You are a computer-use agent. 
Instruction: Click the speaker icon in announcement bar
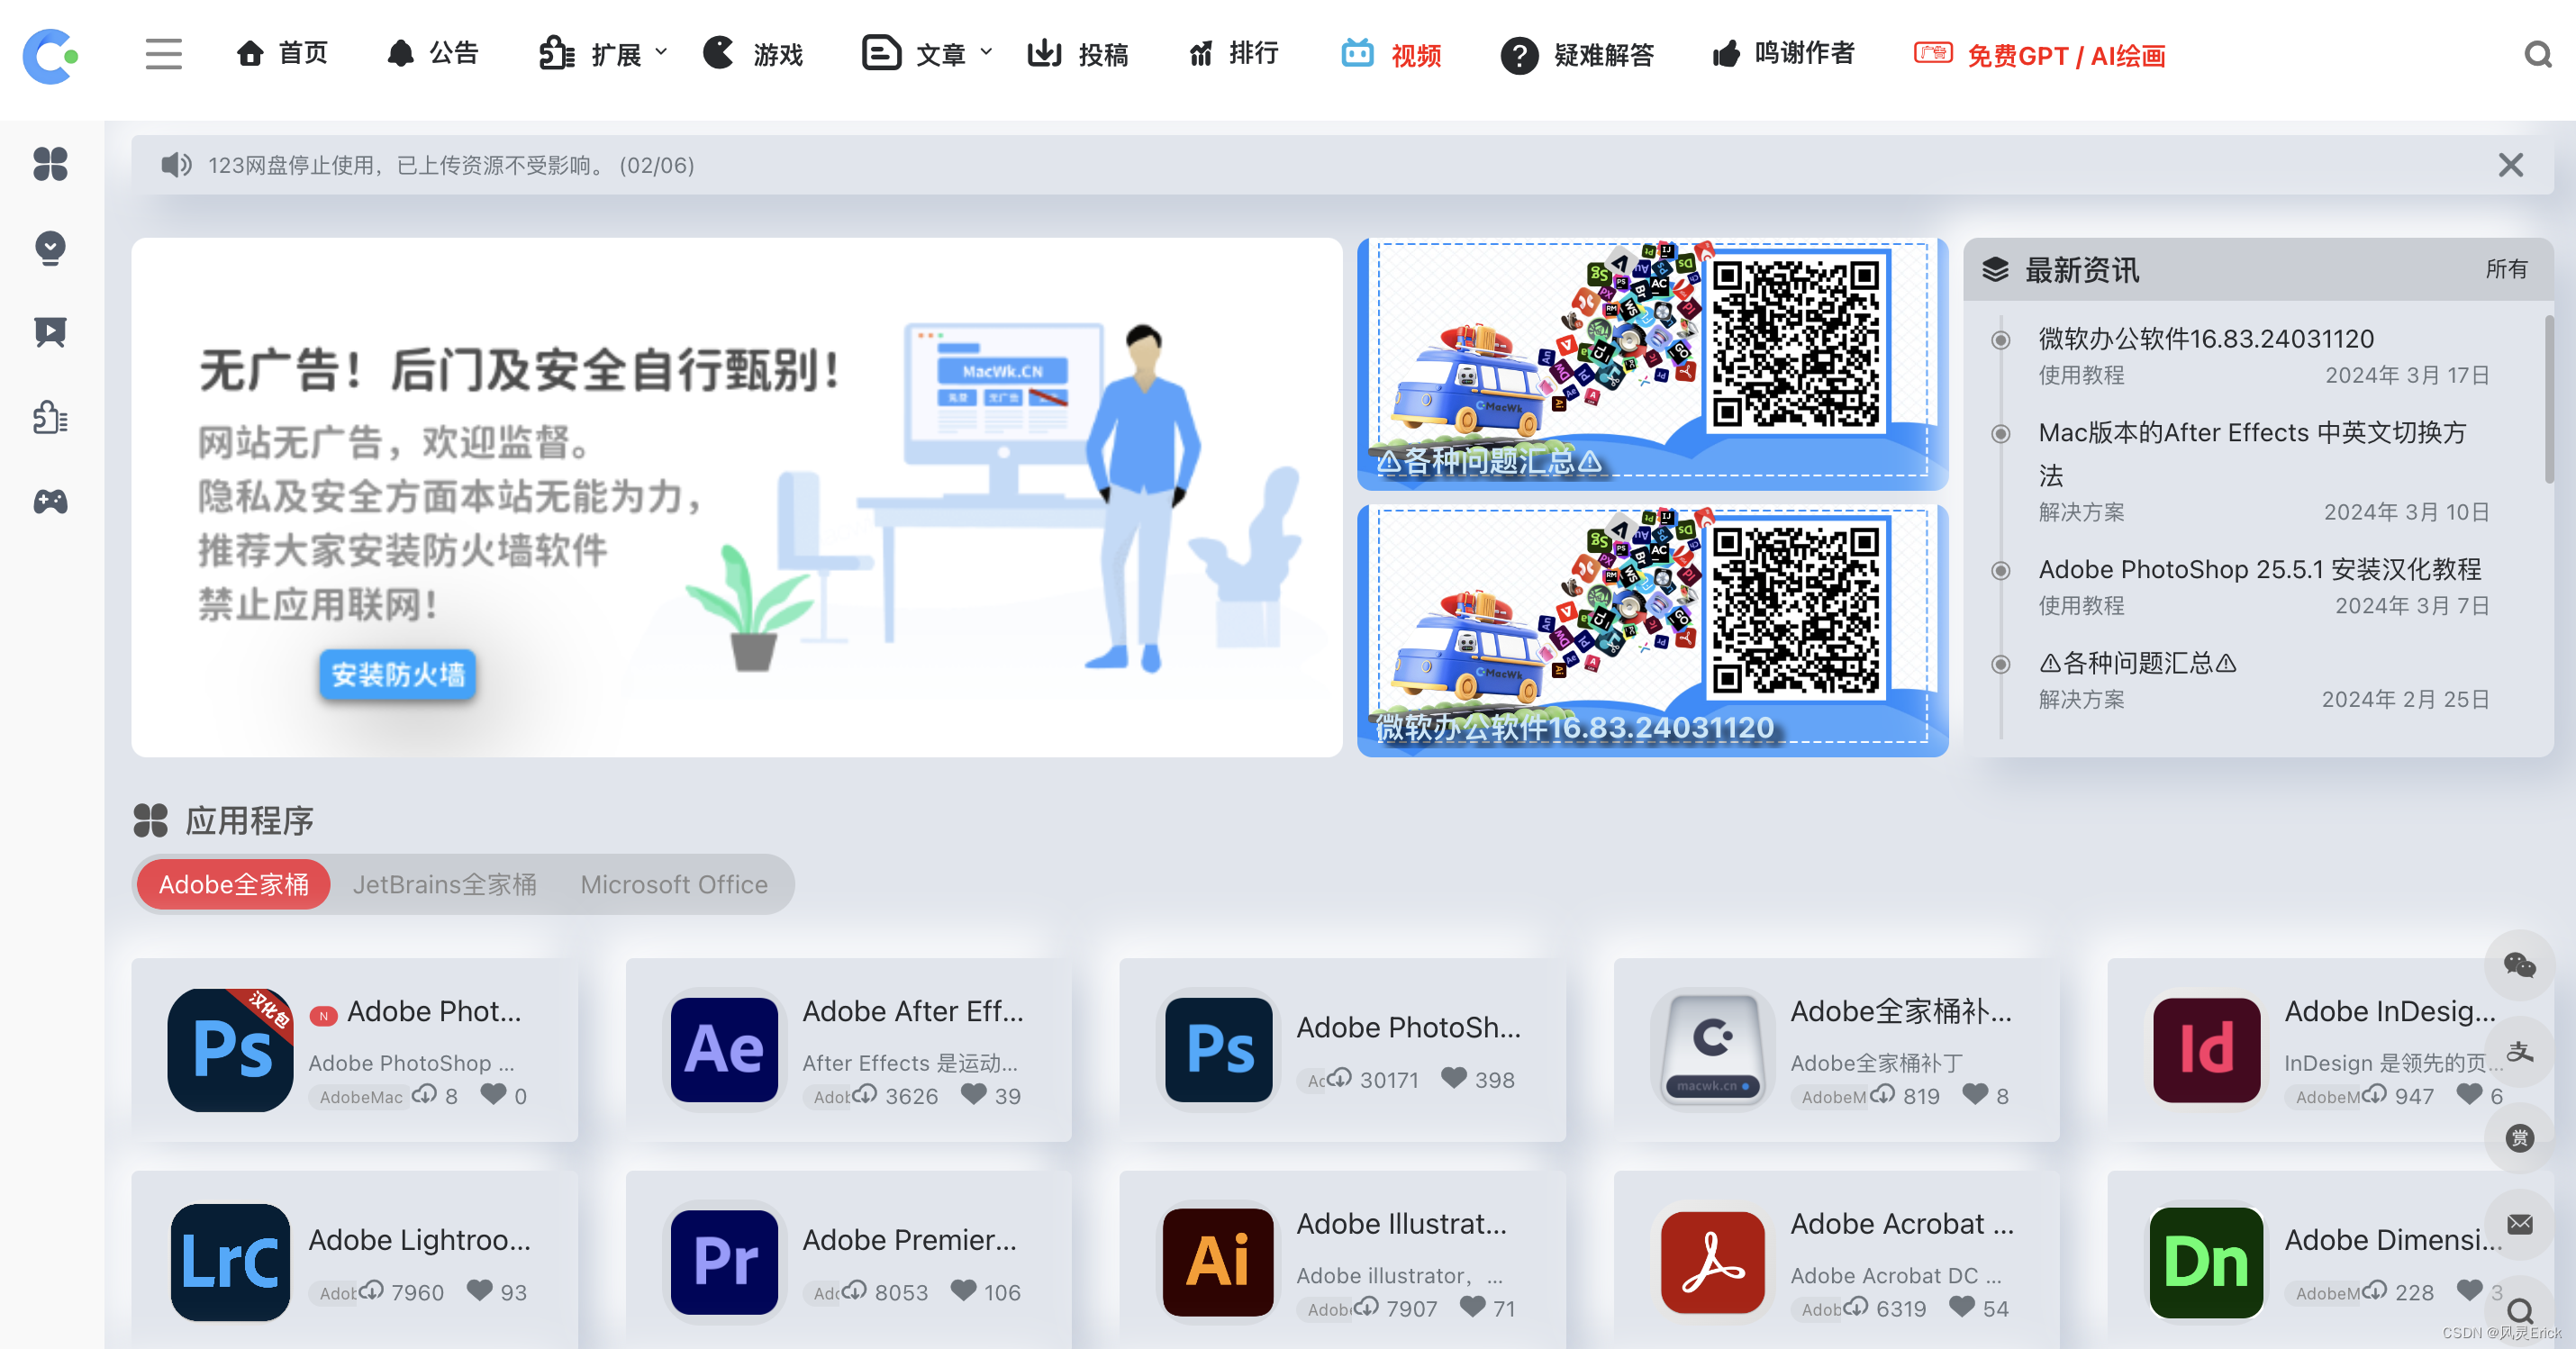point(176,165)
